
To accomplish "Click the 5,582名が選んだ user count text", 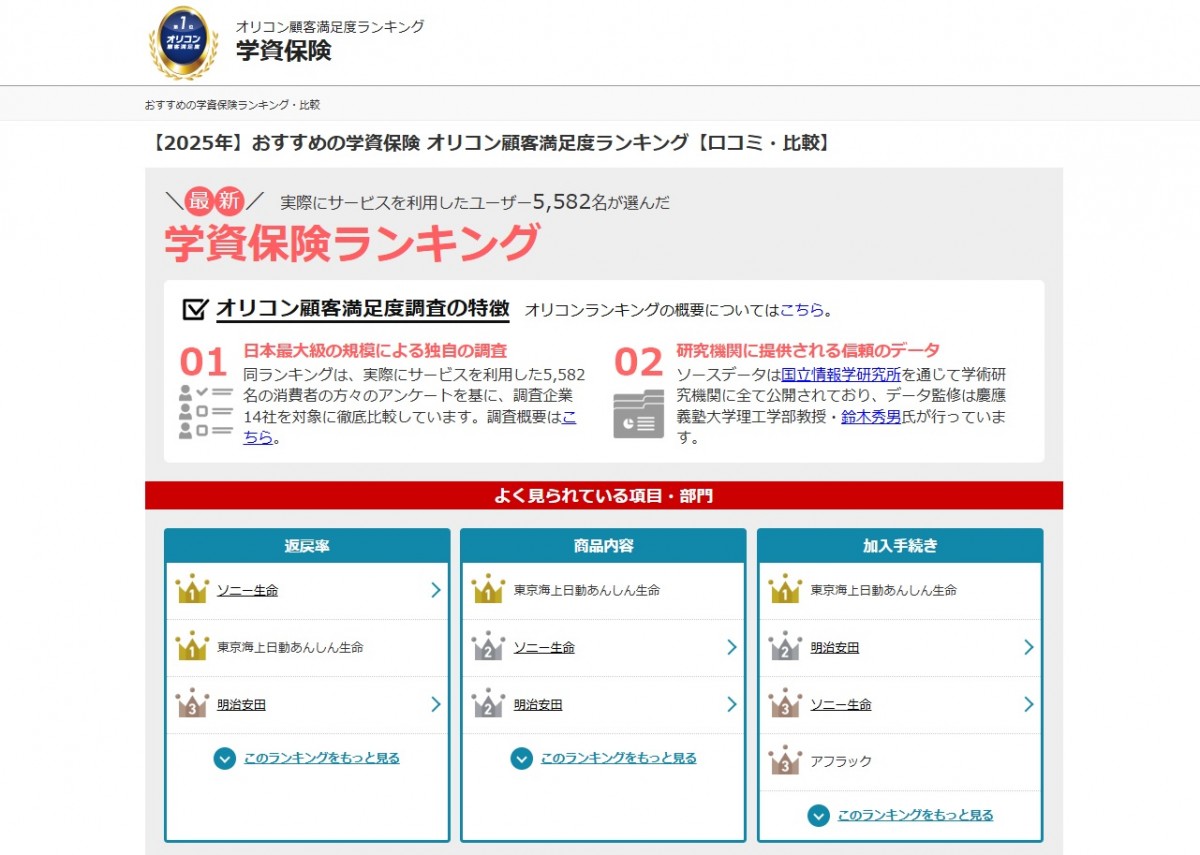I will (x=601, y=202).
